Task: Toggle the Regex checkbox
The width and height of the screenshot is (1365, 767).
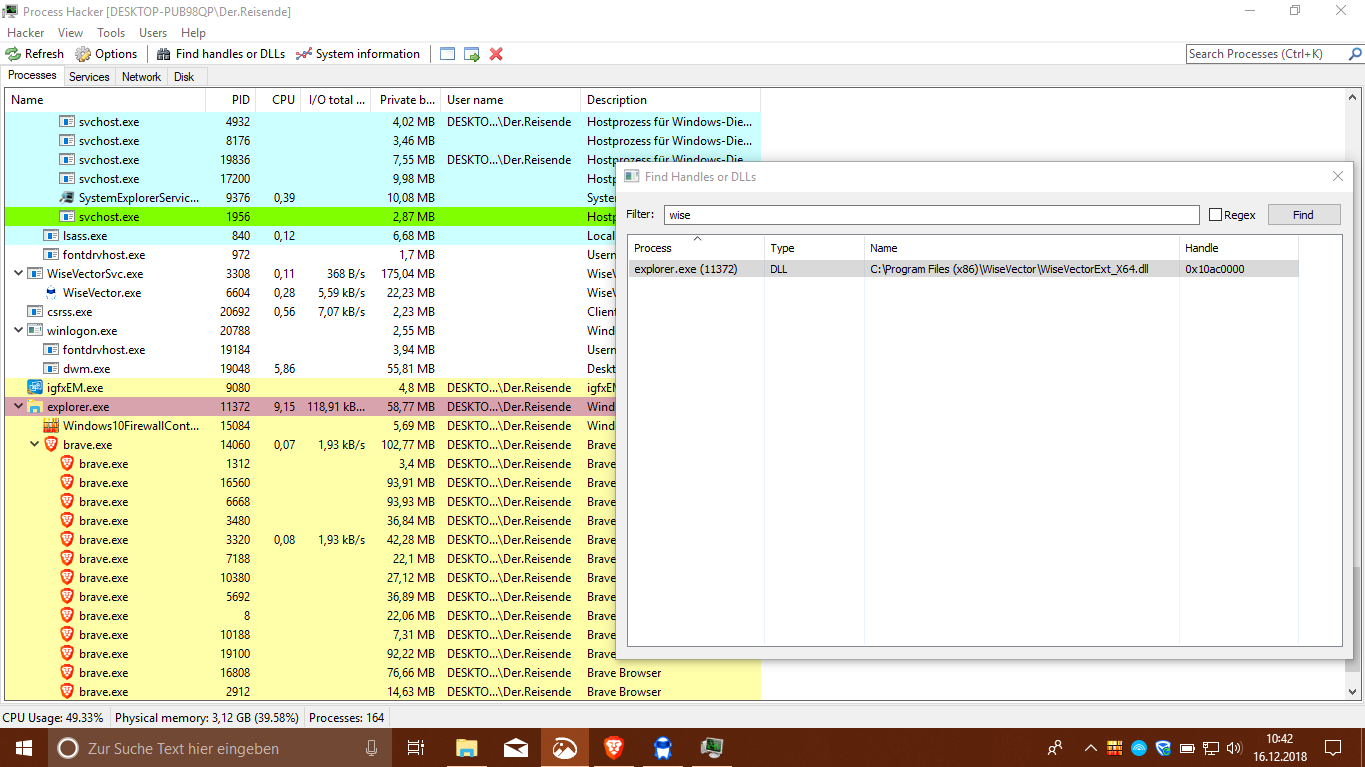Action: click(x=1215, y=215)
